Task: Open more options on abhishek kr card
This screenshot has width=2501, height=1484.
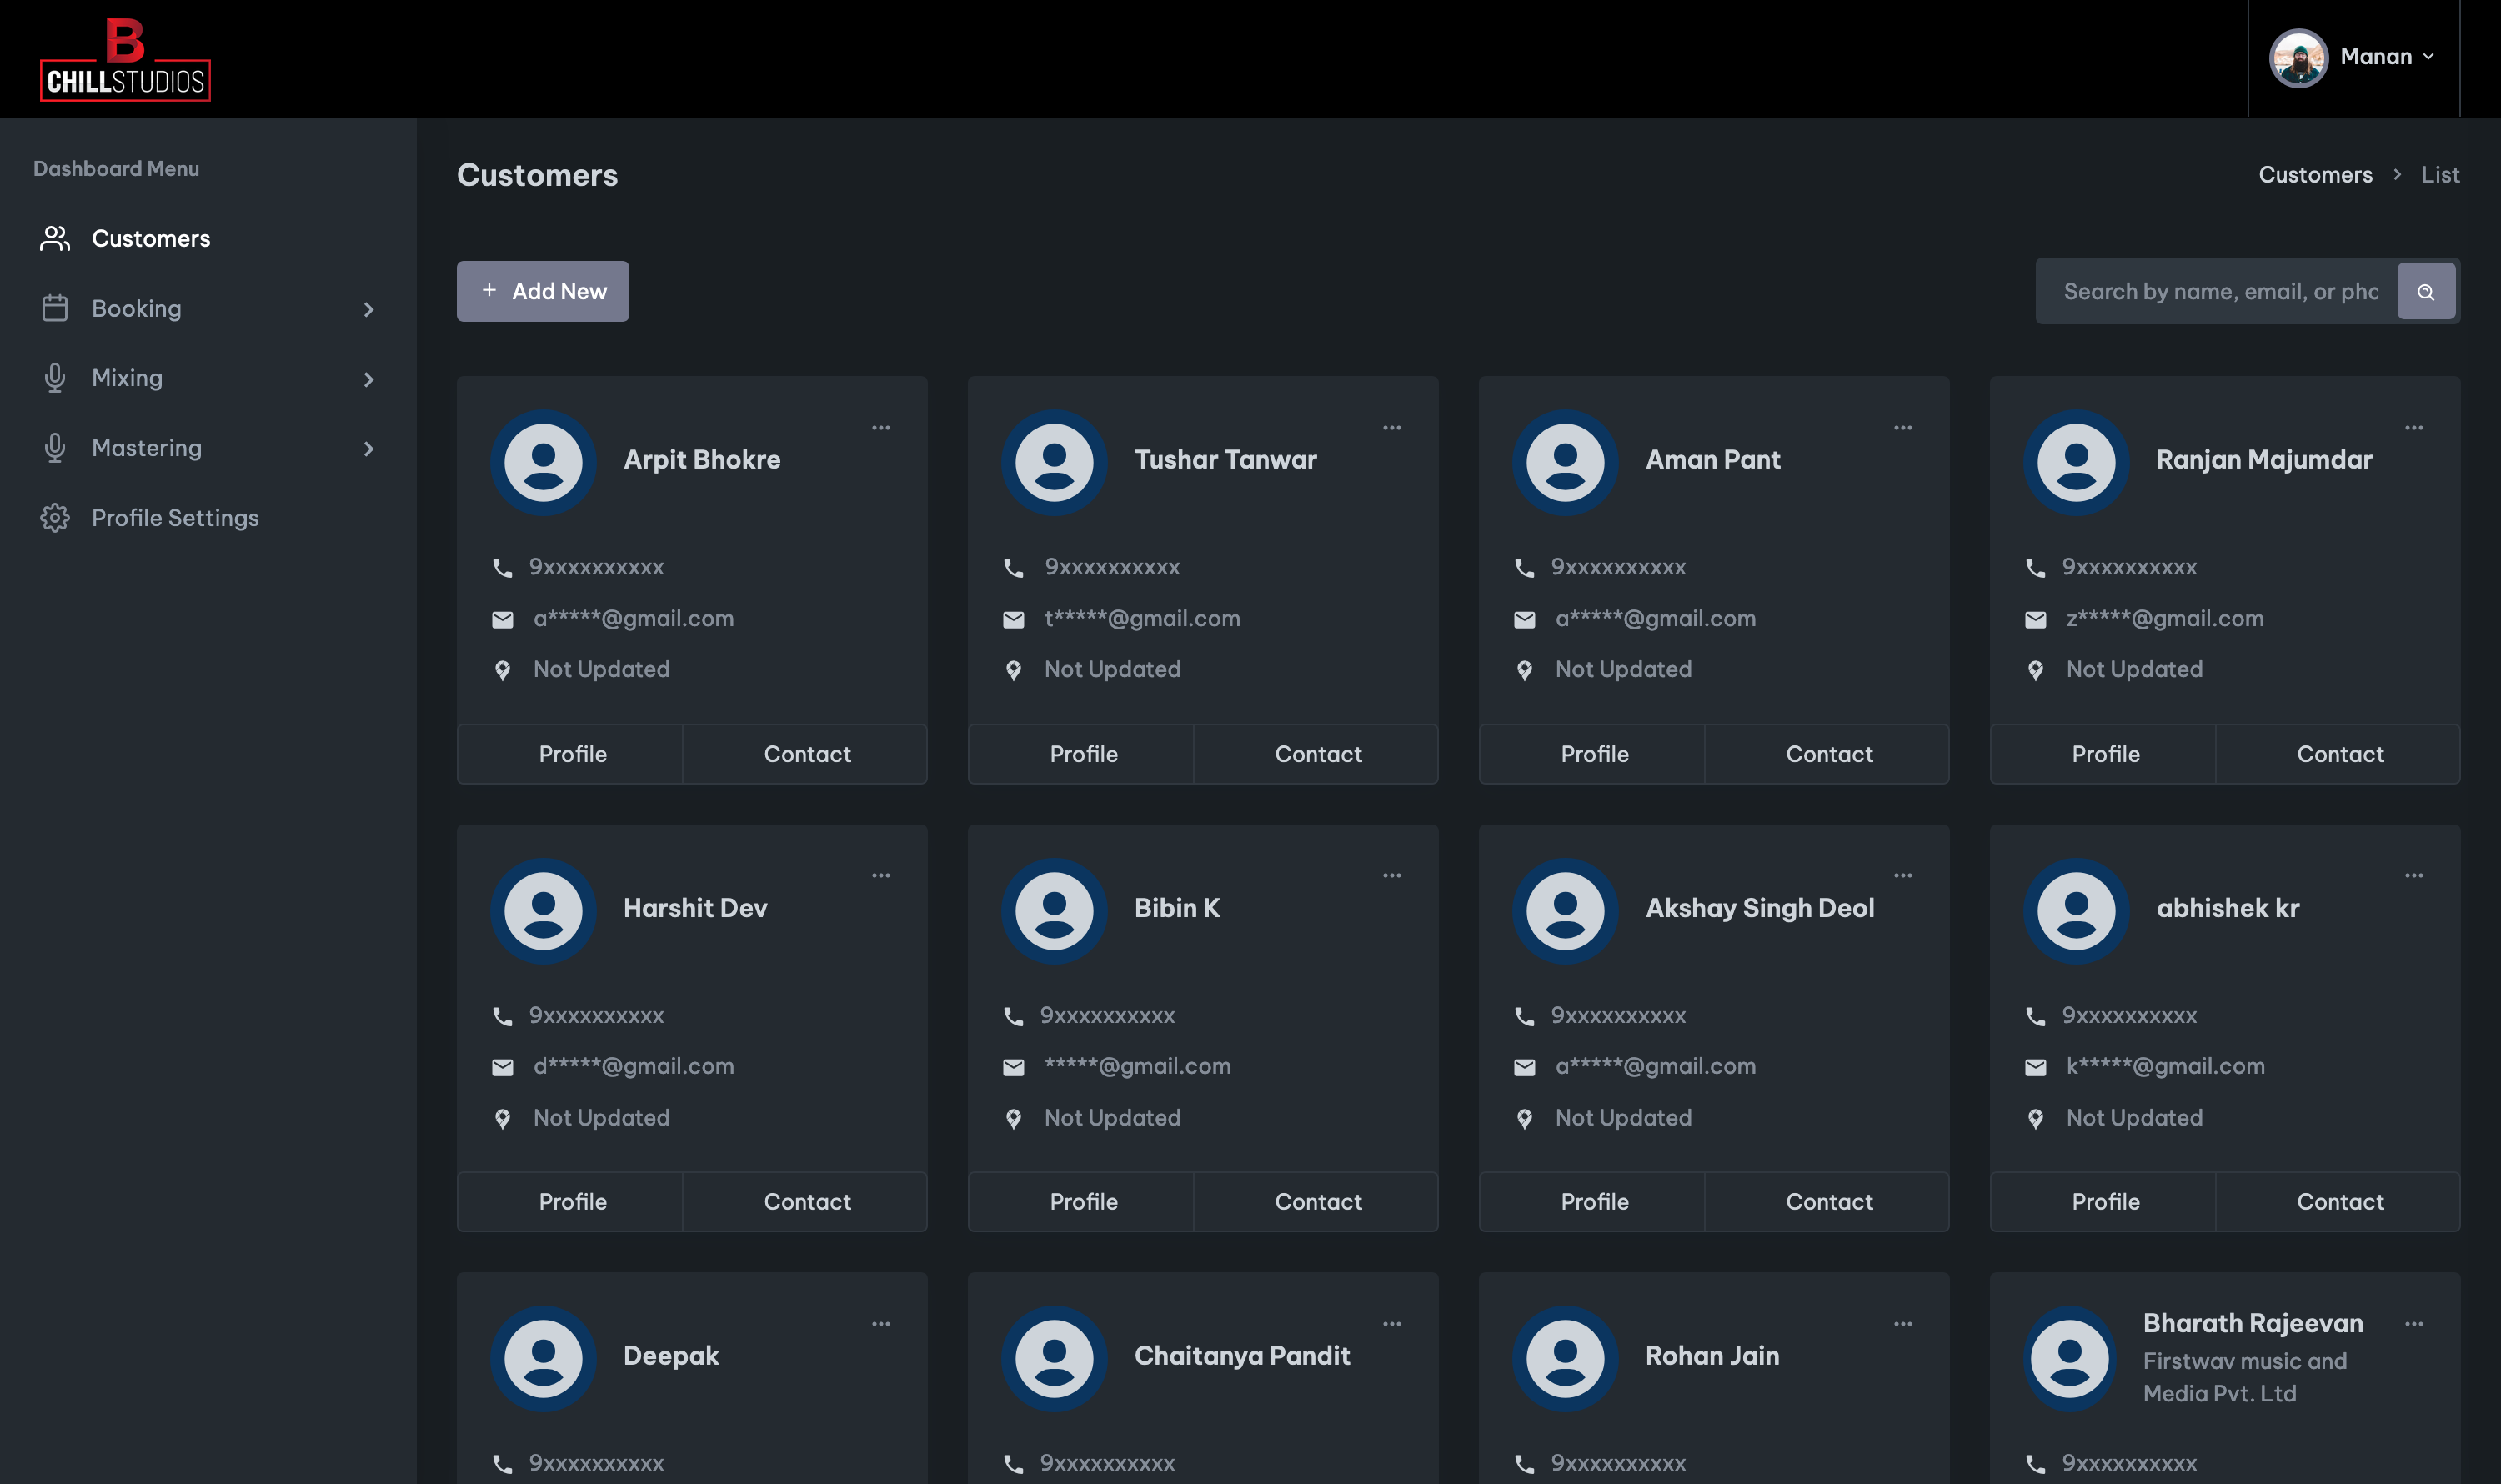Action: click(2414, 875)
